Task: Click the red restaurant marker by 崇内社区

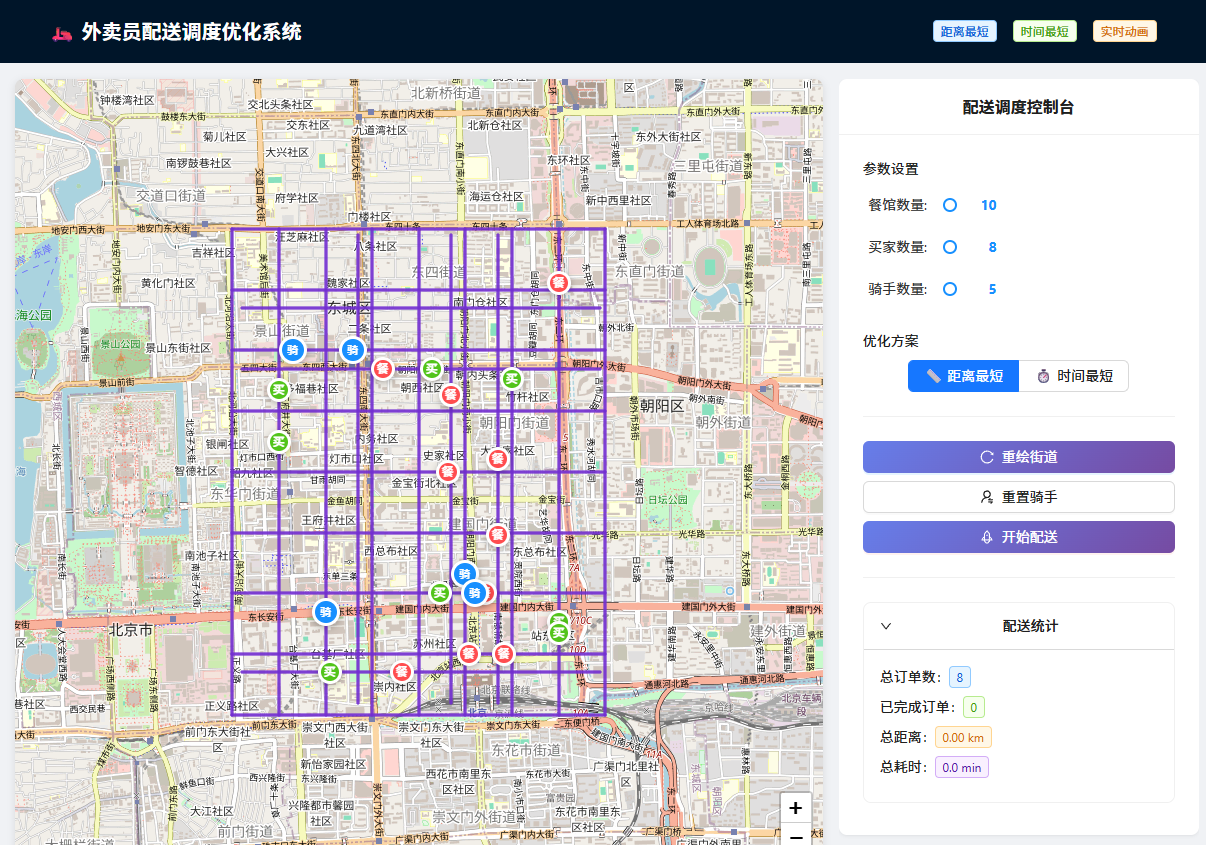Action: (x=401, y=671)
